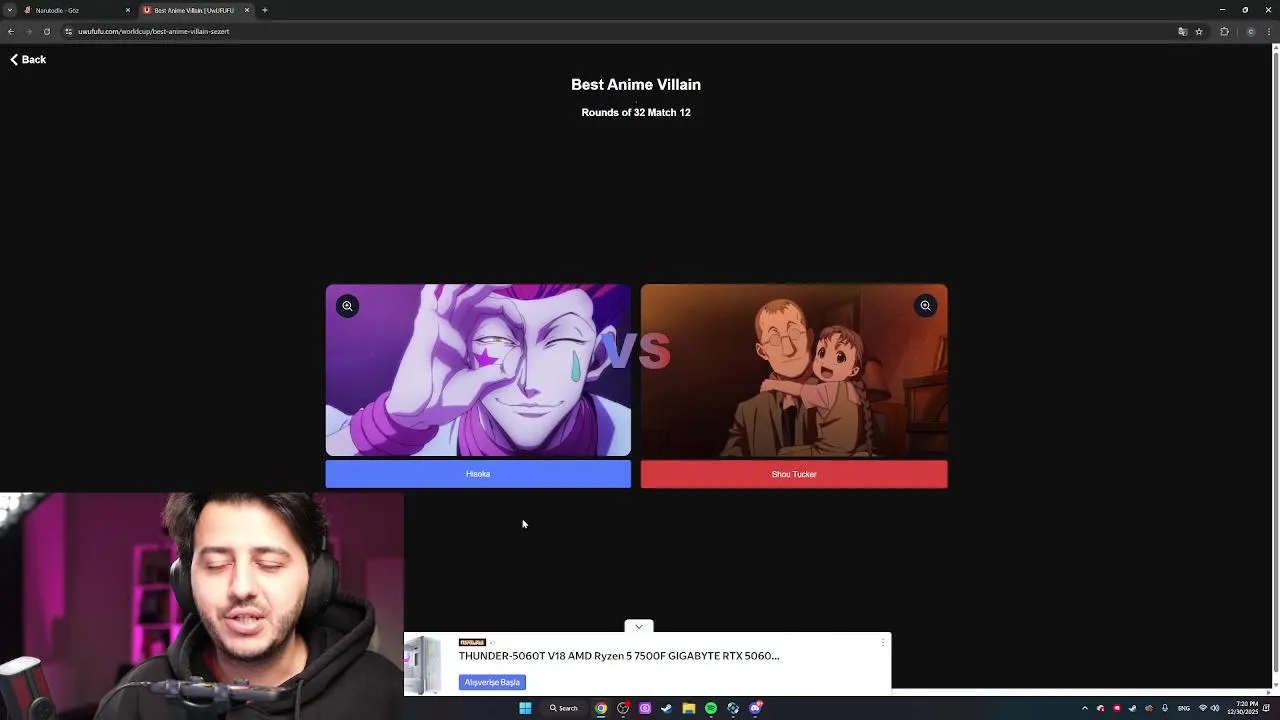1280x720 pixels.
Task: View site information in the address bar
Action: (68, 31)
